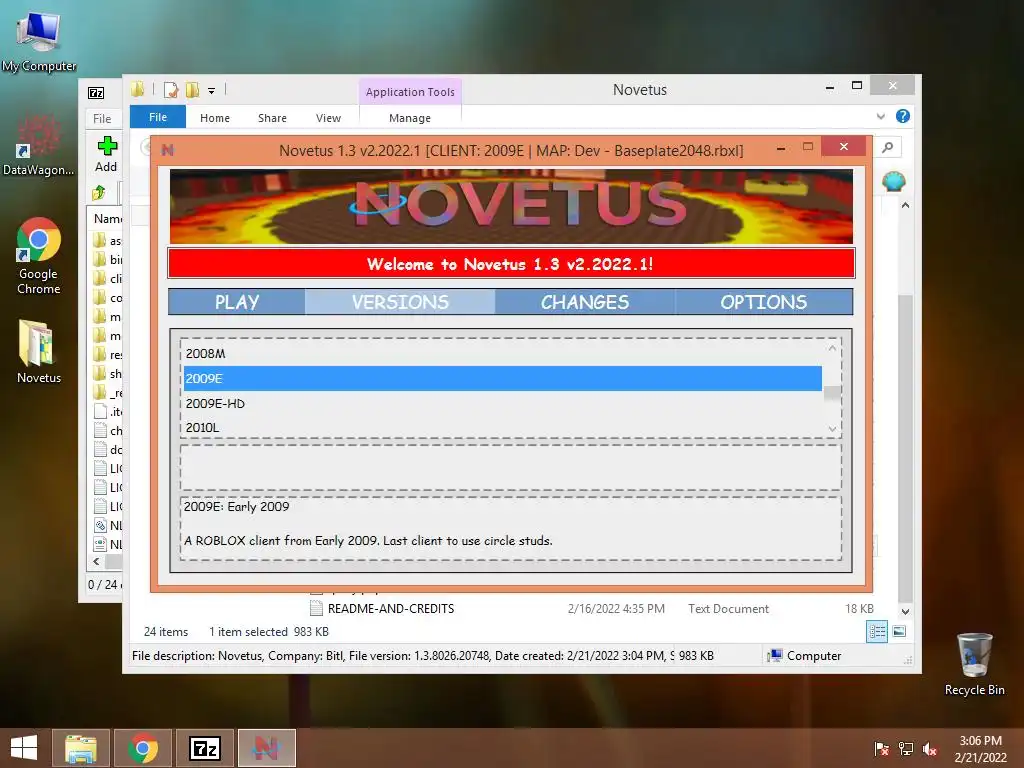Open Share tab in Explorer ribbon
The image size is (1024, 768).
point(272,118)
